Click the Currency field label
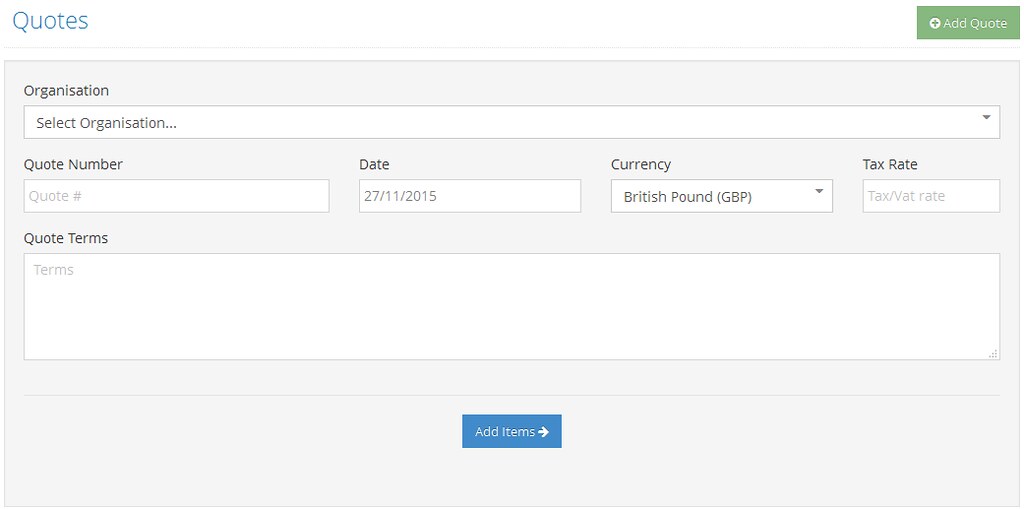 pos(641,165)
